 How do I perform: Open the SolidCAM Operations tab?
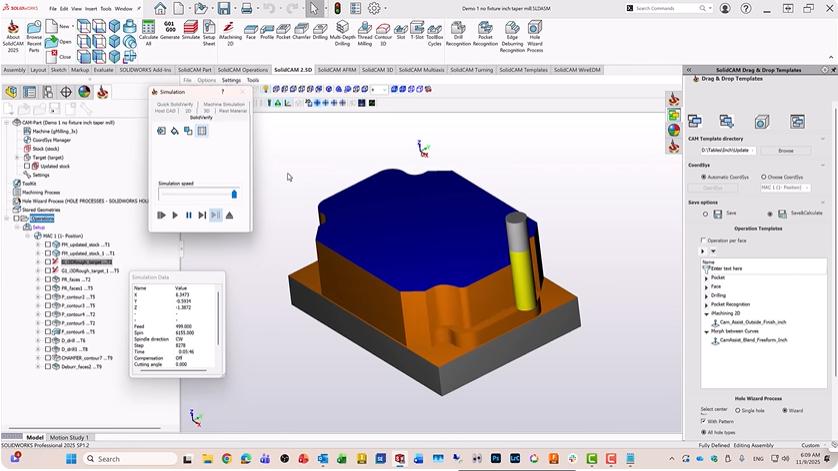242,70
